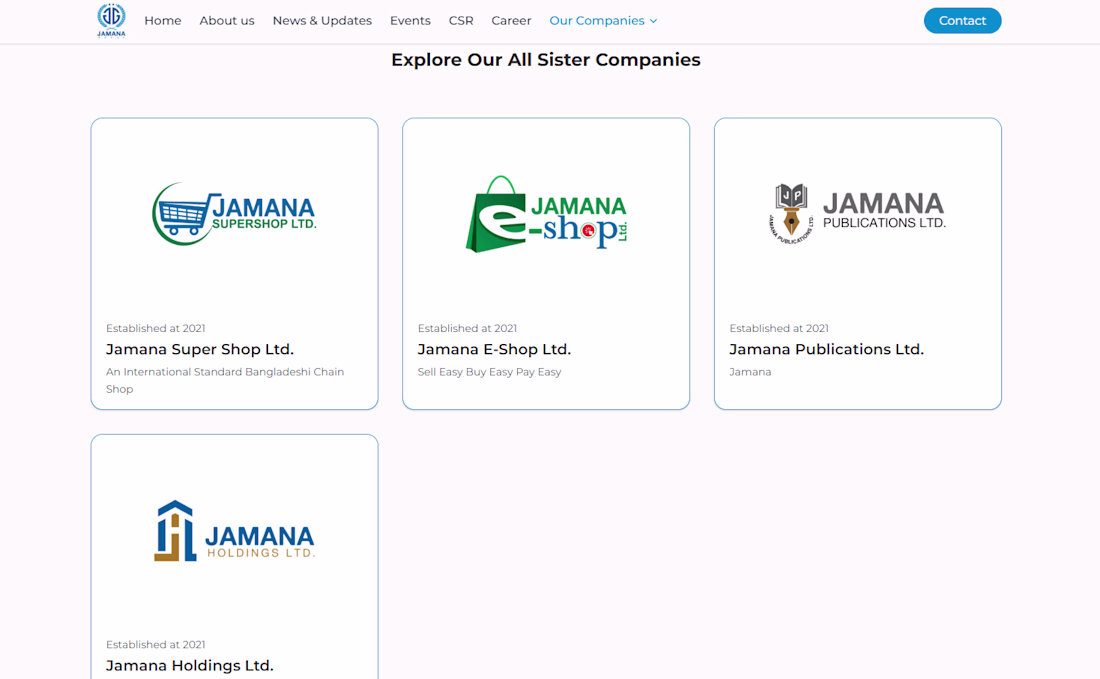Open the CSR menu item
The width and height of the screenshot is (1100, 679).
[461, 21]
